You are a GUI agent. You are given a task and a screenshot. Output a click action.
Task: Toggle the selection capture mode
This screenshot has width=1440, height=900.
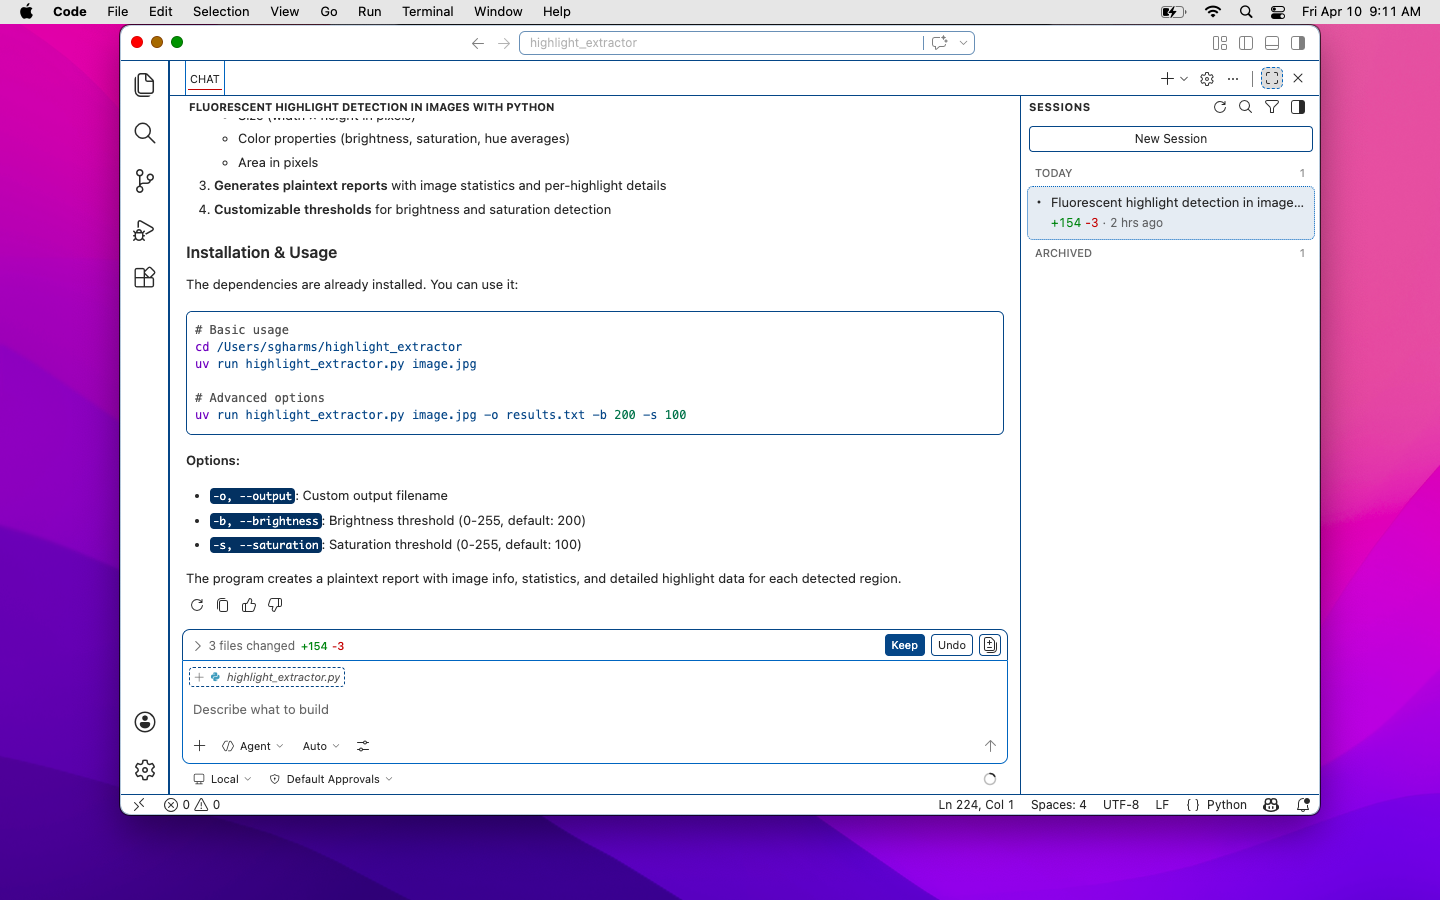[1271, 78]
